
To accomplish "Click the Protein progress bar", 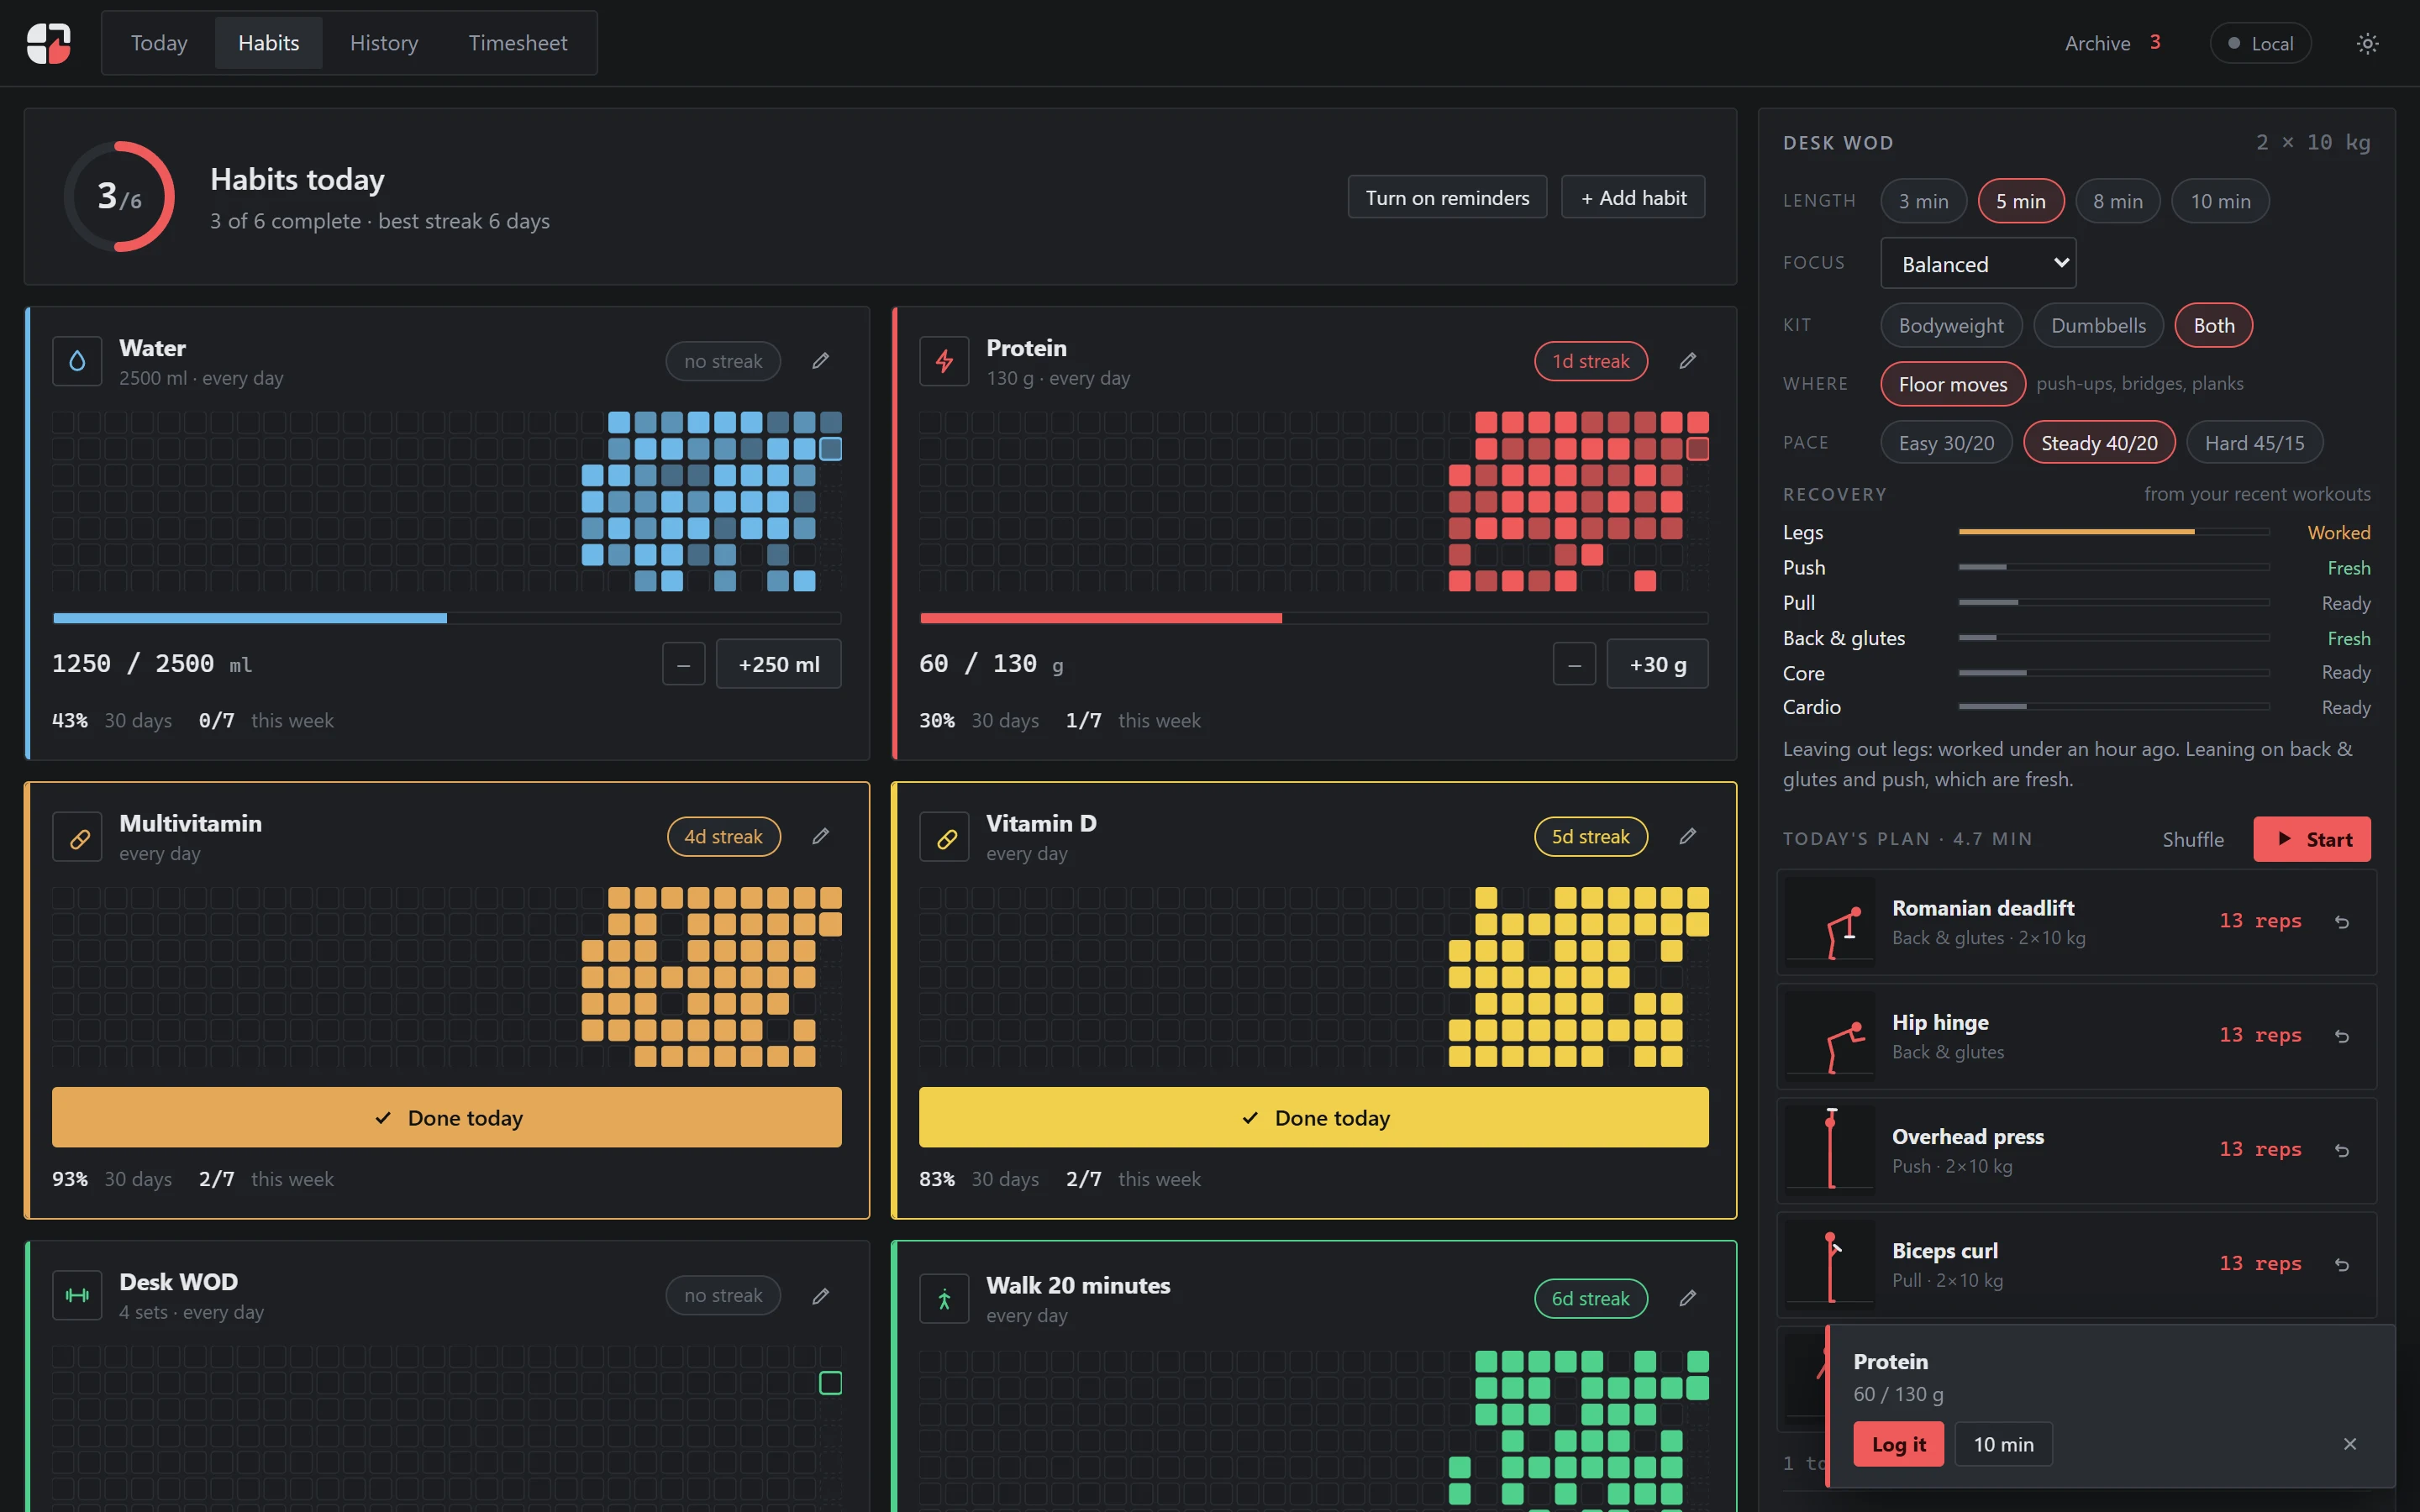I will [x=1314, y=618].
